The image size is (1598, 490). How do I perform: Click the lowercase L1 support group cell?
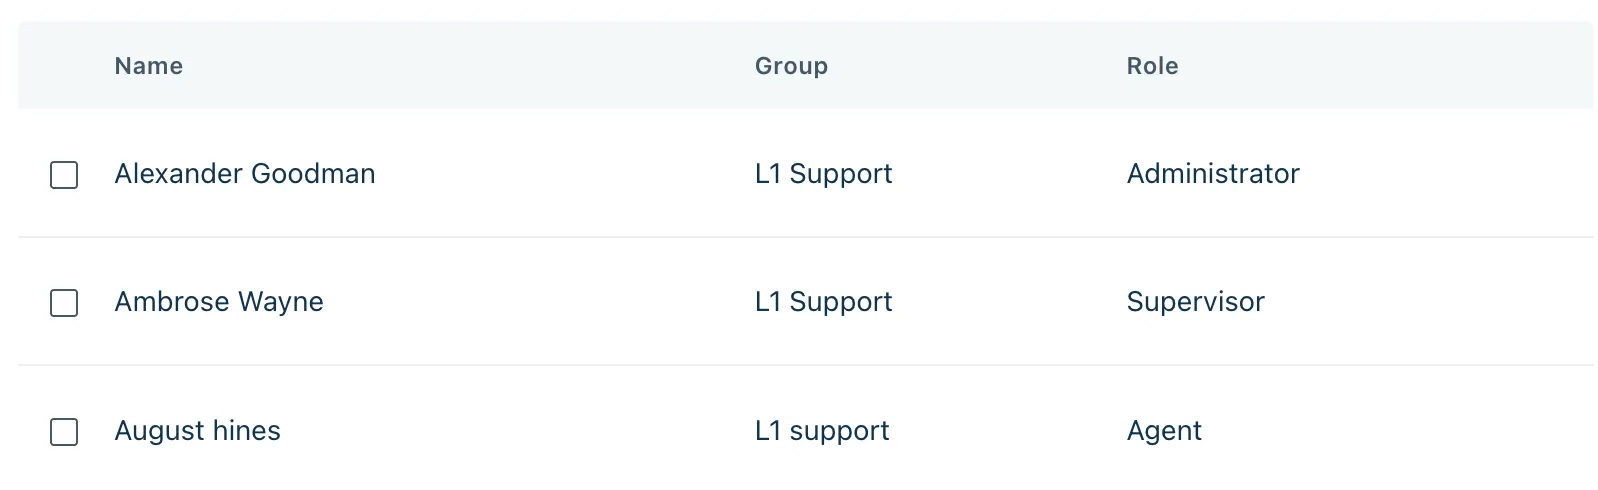pos(822,431)
